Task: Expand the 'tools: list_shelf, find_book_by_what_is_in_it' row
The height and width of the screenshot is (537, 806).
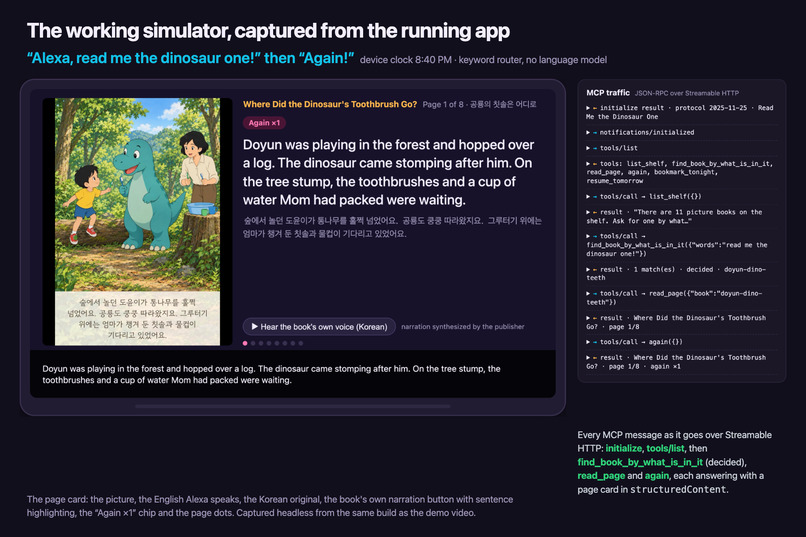Action: click(x=680, y=172)
